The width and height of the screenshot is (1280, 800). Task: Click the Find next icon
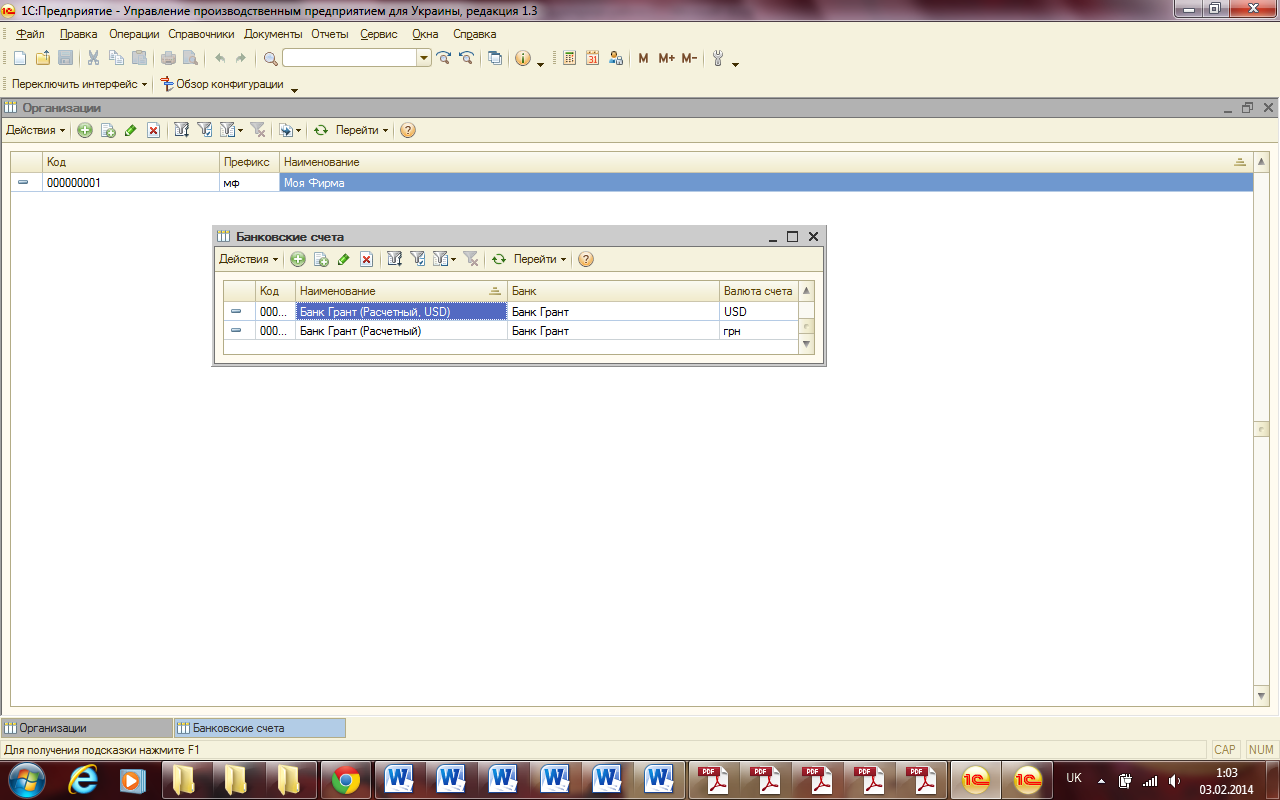(444, 58)
